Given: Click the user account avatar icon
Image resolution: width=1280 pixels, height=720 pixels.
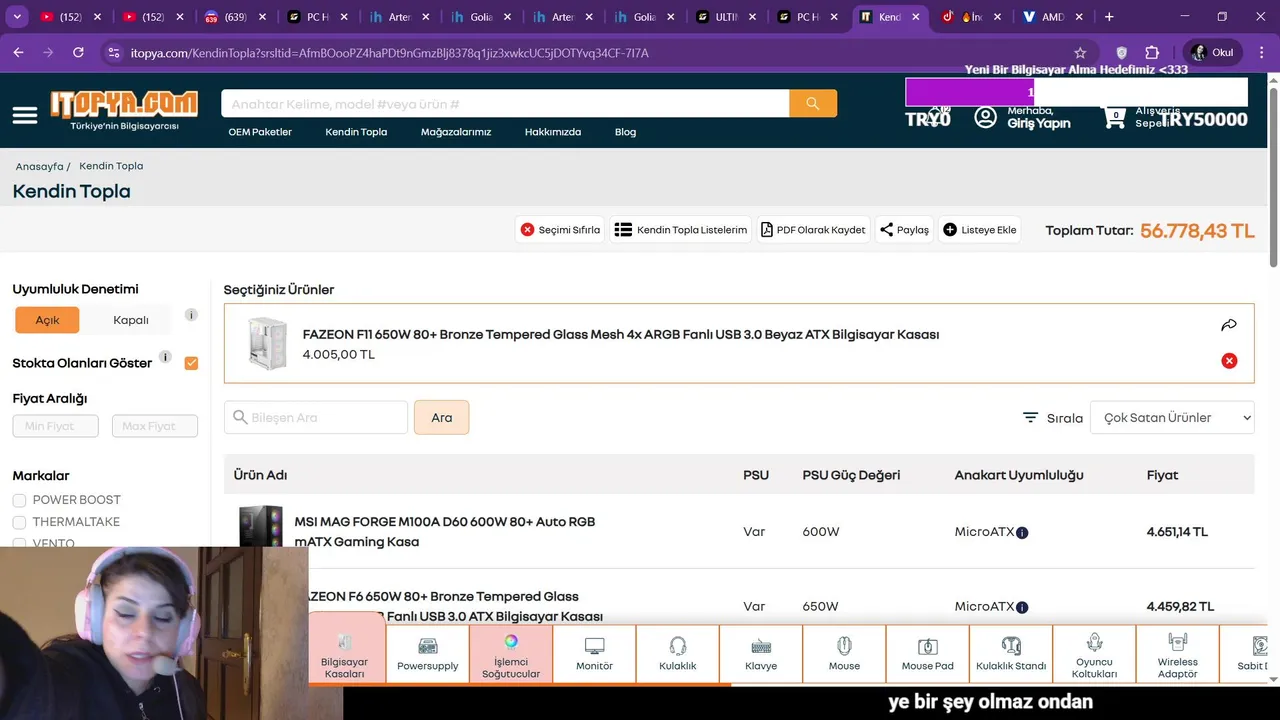Looking at the screenshot, I should (986, 117).
